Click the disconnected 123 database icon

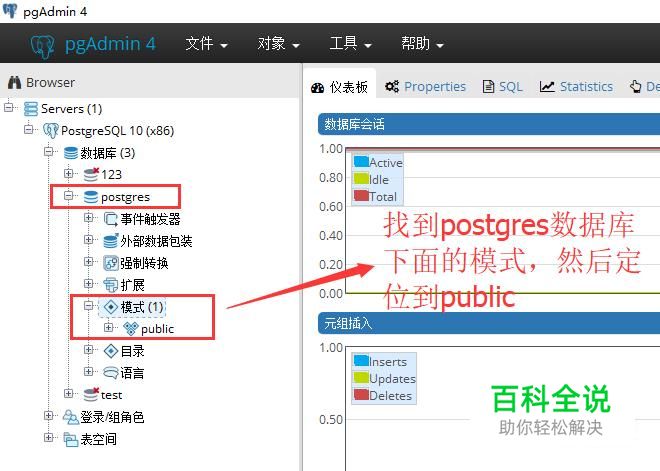(x=91, y=174)
